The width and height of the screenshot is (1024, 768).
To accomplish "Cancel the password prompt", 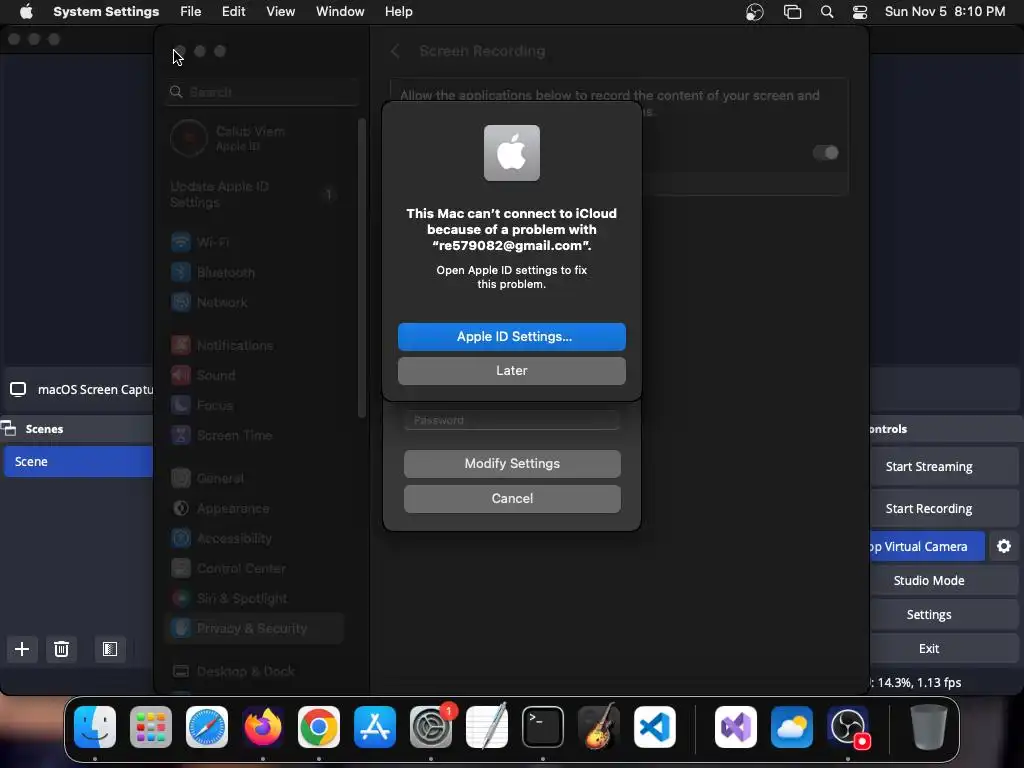I will 512,499.
